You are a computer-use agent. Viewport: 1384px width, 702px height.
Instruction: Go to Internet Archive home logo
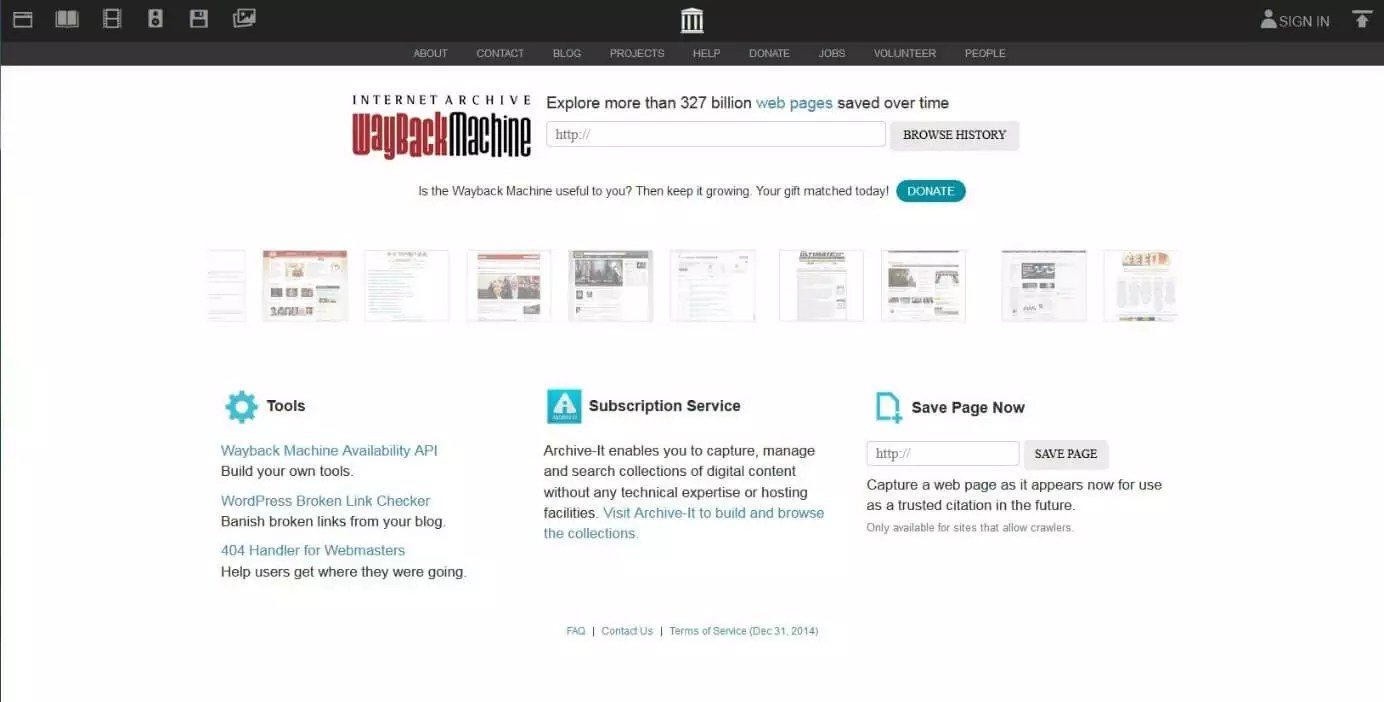[692, 20]
